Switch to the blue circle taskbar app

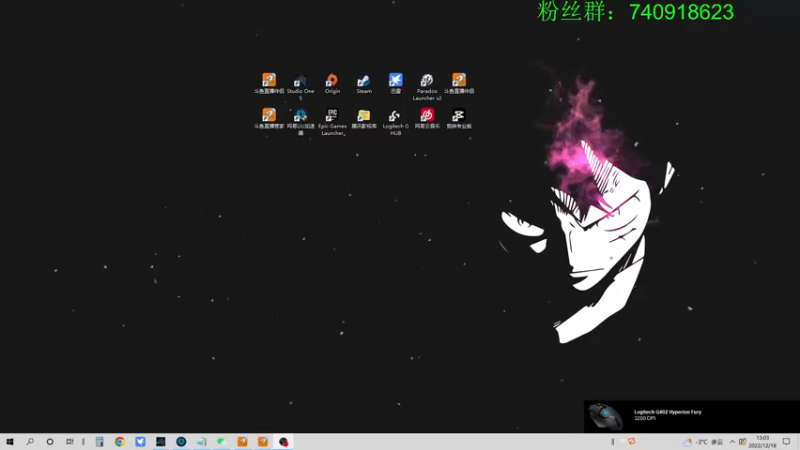point(181,442)
